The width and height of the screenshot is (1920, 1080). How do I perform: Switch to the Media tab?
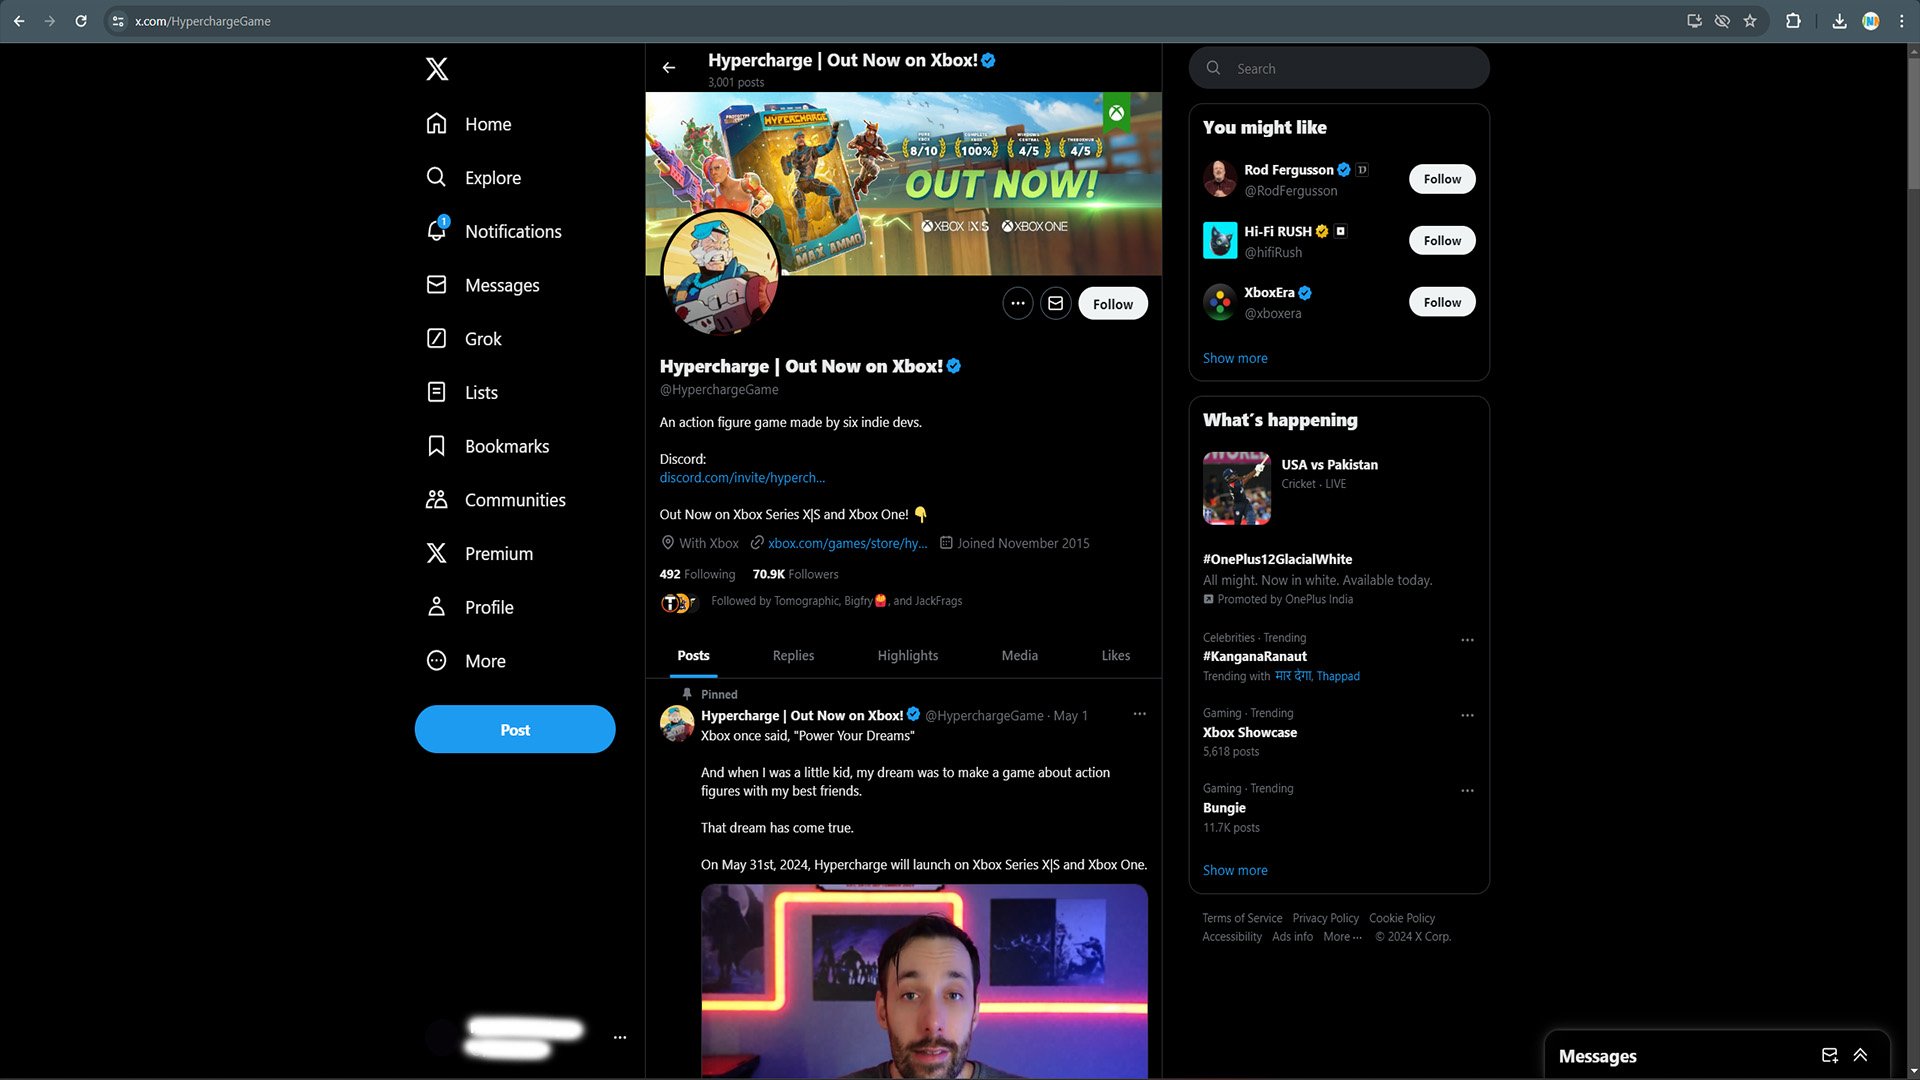point(1019,656)
